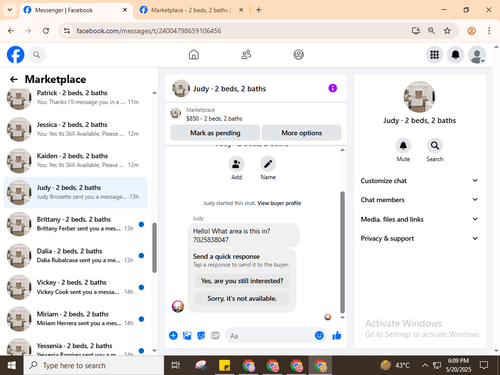Viewport: 500px width, 375px height.
Task: Choose a sticker from the composer
Action: [x=201, y=335]
